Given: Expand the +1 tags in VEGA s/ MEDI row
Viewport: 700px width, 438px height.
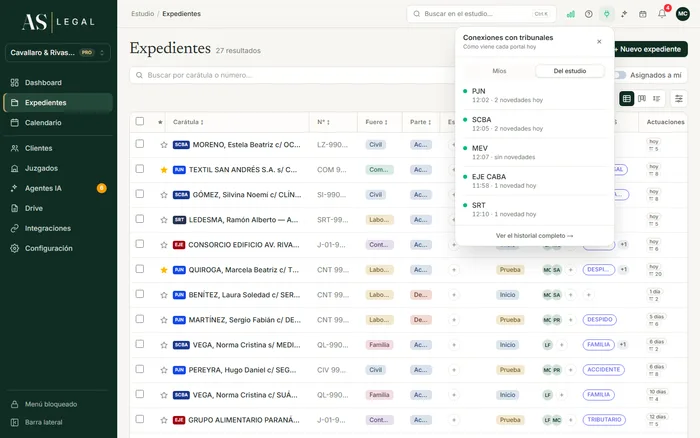Looking at the screenshot, I should pyautogui.click(x=623, y=345).
